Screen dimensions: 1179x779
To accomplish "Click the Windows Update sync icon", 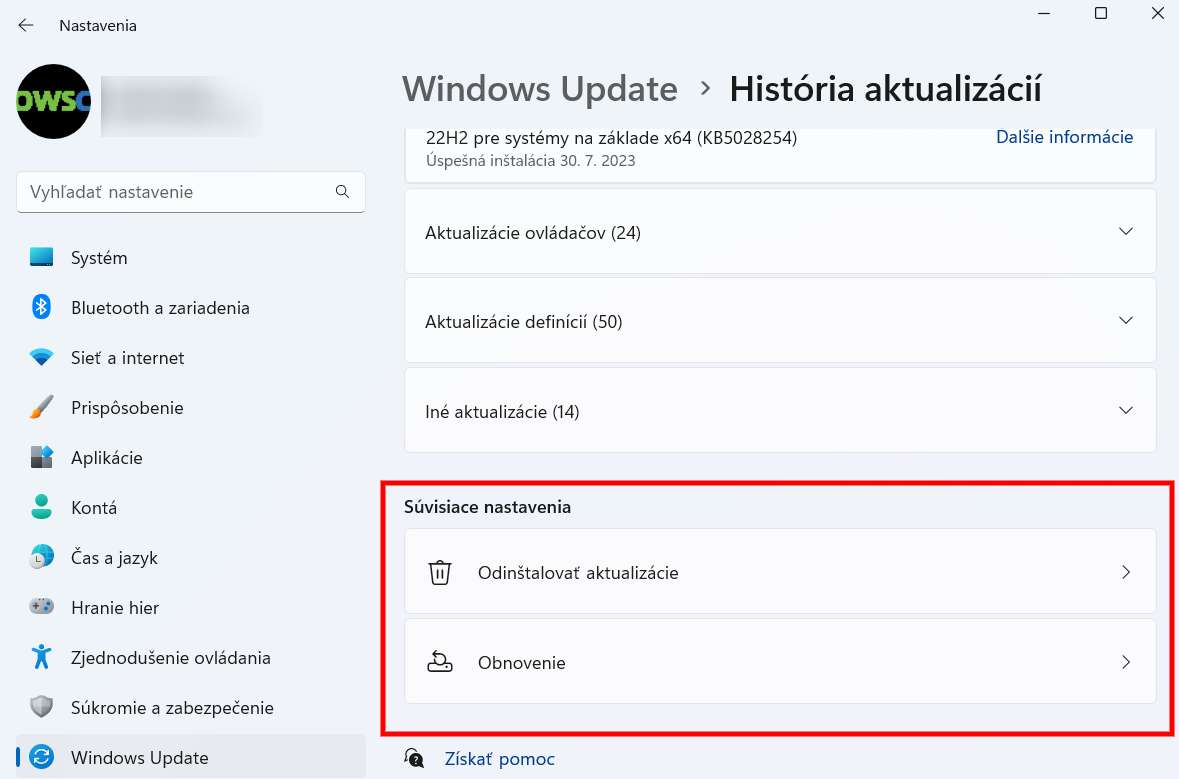I will (x=41, y=756).
